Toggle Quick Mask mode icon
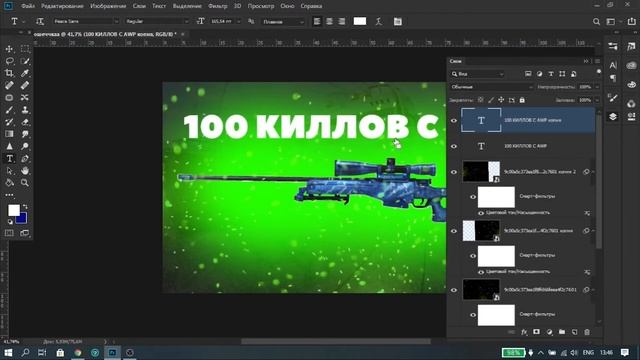The width and height of the screenshot is (640, 360). pyautogui.click(x=9, y=233)
